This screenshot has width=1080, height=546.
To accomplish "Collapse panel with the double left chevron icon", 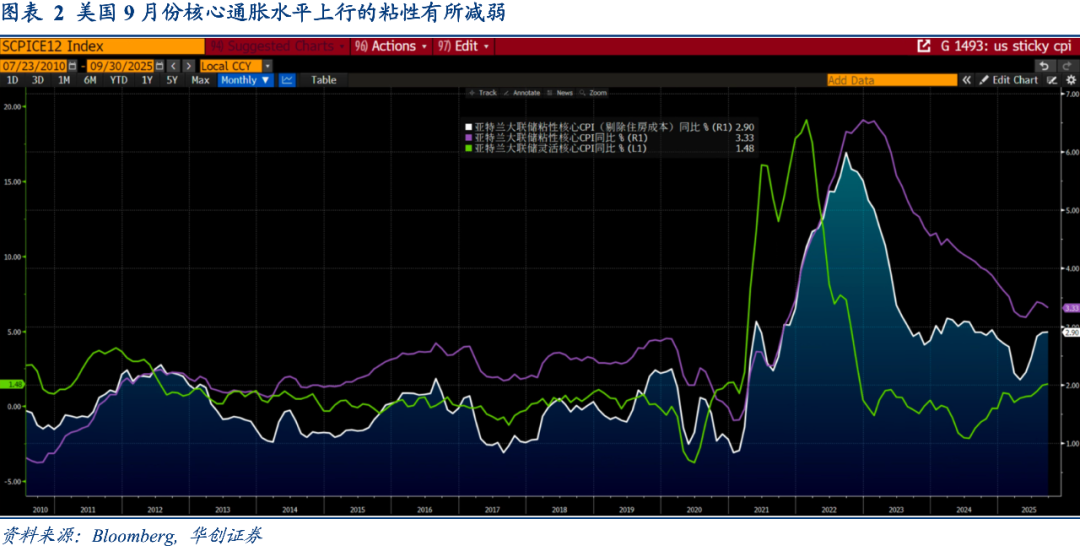I will 966,80.
